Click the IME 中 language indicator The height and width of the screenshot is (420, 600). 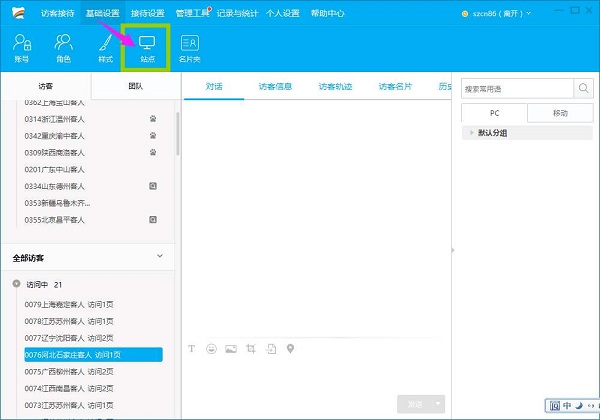tap(567, 405)
